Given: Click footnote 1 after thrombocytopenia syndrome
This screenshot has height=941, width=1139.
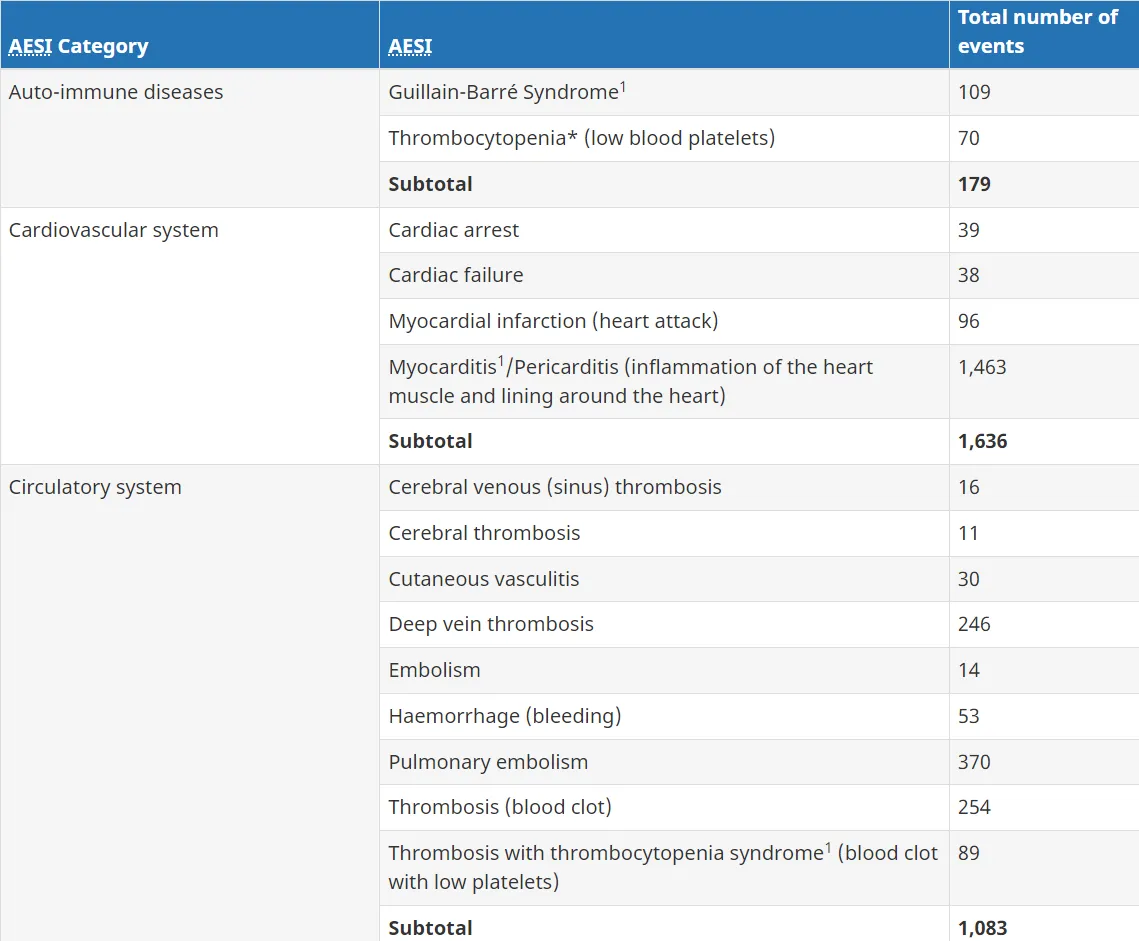Looking at the screenshot, I should pos(828,847).
